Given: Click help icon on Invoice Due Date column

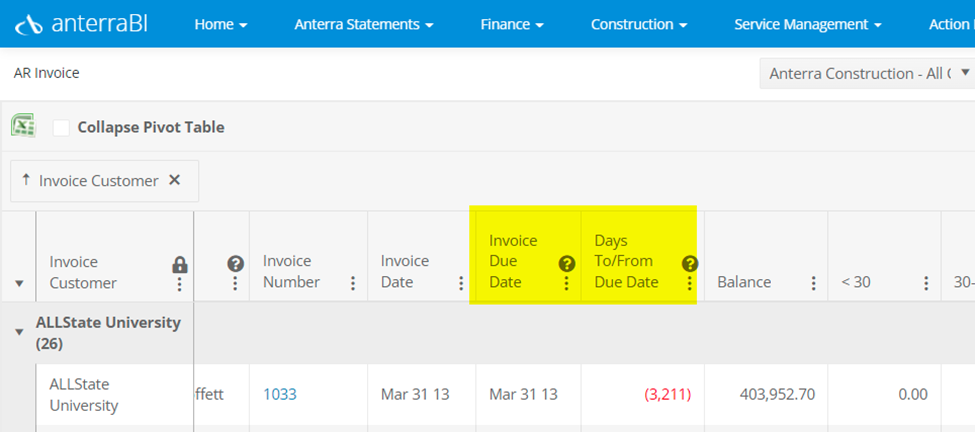Looking at the screenshot, I should click(x=566, y=264).
